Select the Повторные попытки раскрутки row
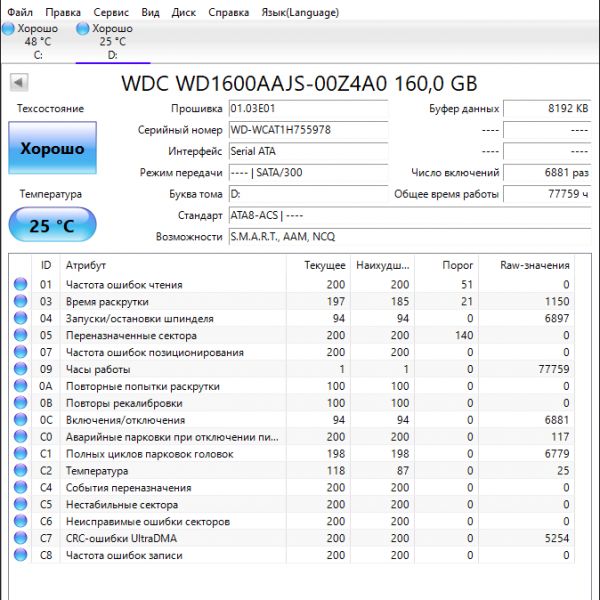The image size is (600, 600). (292, 386)
